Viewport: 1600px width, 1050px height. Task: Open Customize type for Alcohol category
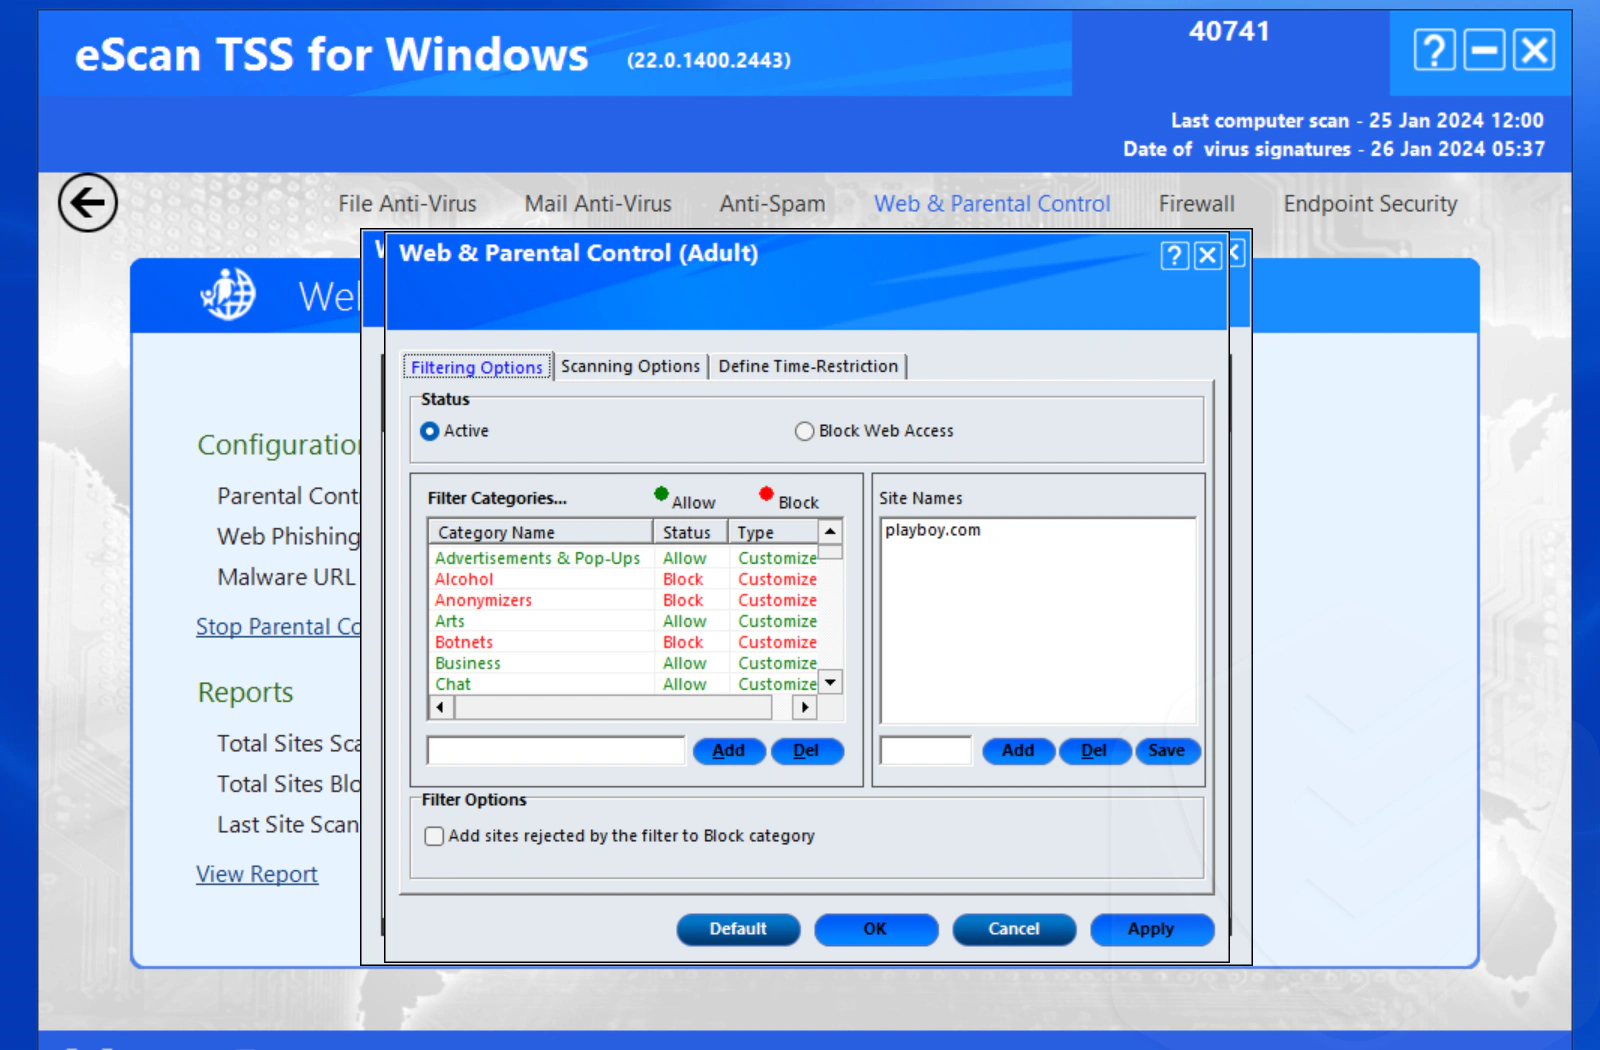coord(777,580)
